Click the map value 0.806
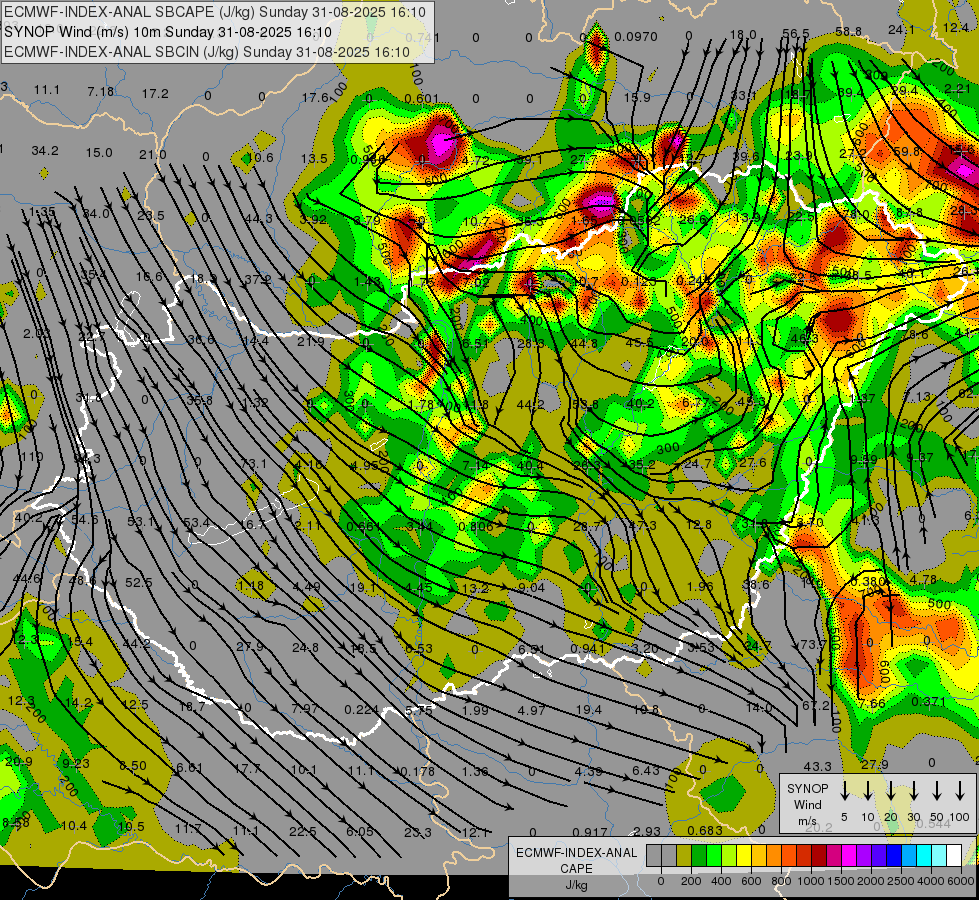This screenshot has height=900, width=979. pyautogui.click(x=476, y=527)
